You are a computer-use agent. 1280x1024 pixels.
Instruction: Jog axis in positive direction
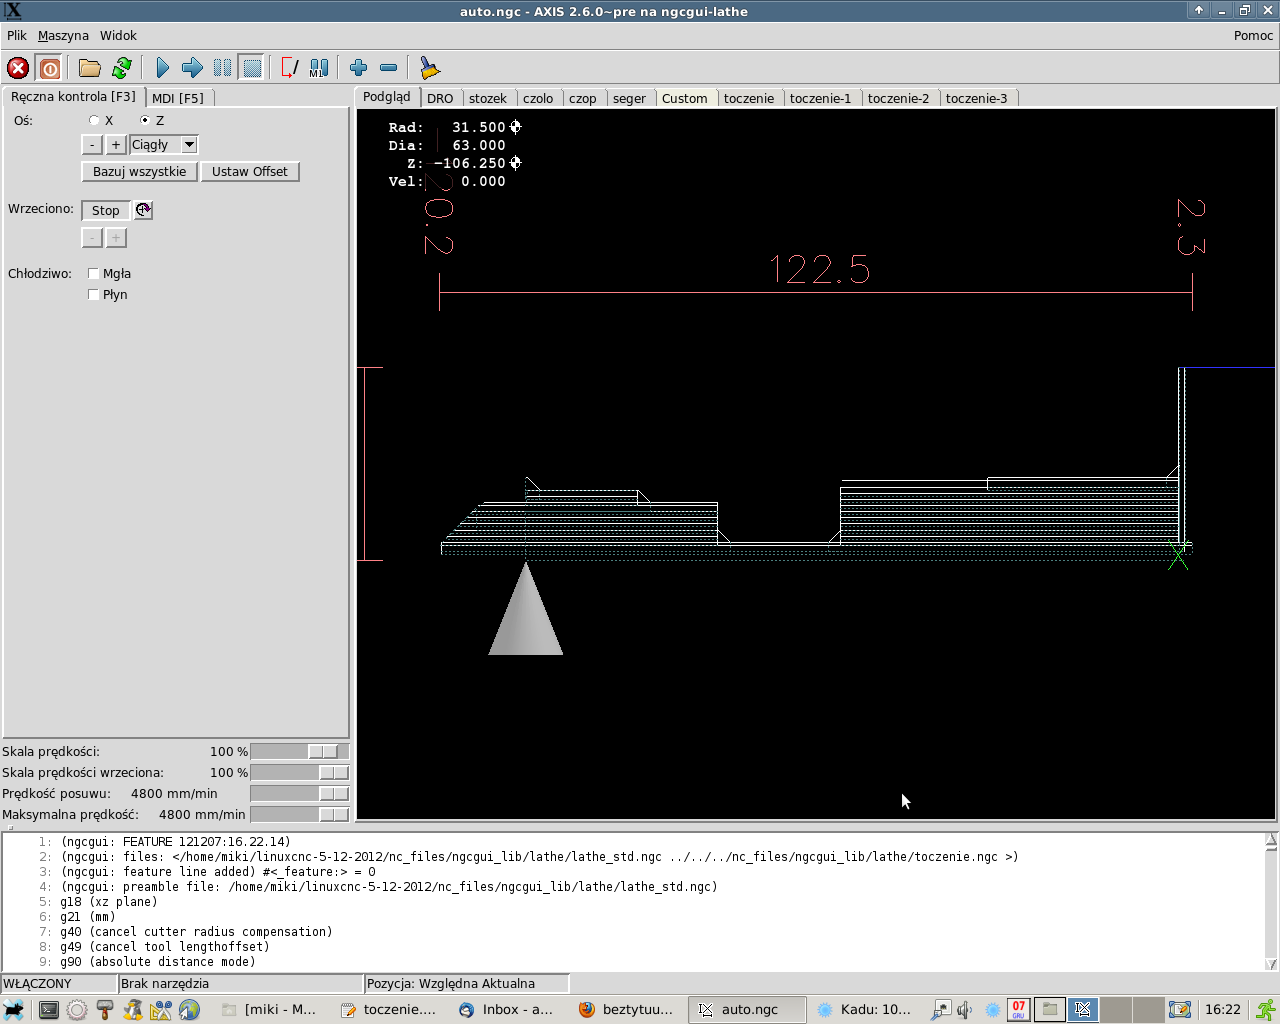pyautogui.click(x=116, y=145)
